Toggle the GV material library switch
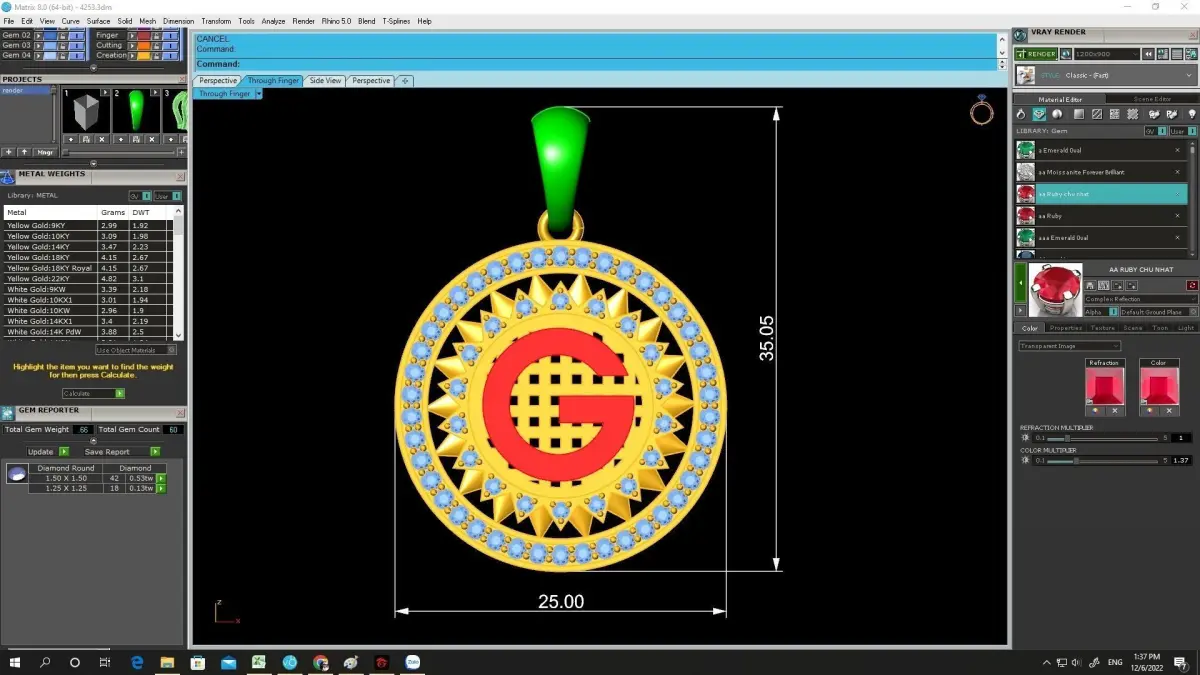This screenshot has width=1200, height=675. pos(1155,131)
